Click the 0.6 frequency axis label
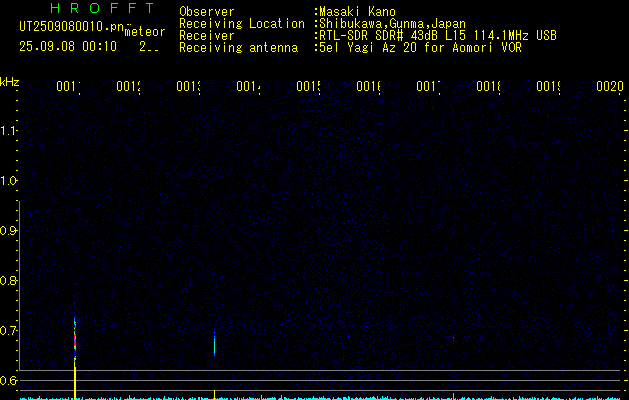Screen dimensions: 629x400 tap(8, 380)
